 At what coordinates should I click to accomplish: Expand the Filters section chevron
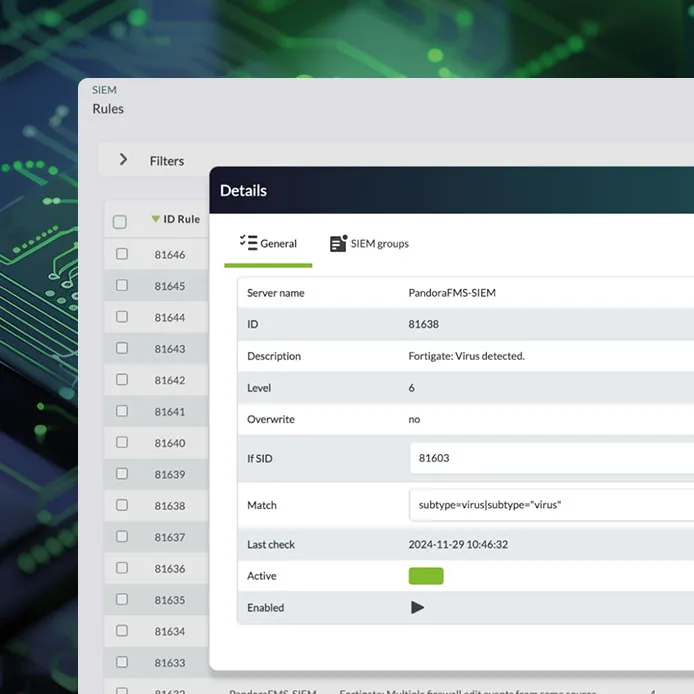click(x=123, y=160)
